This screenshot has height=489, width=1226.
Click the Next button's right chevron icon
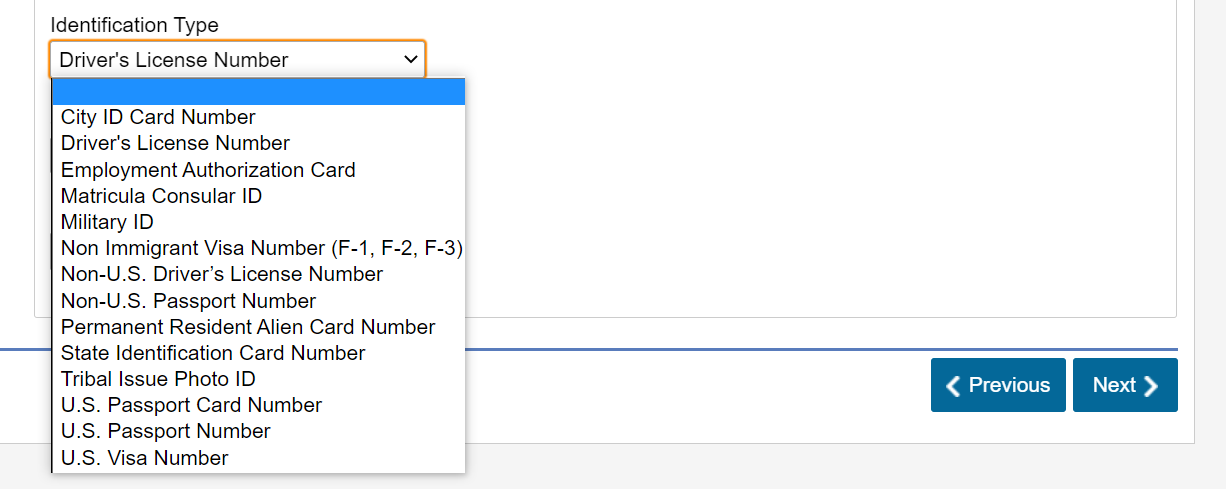(x=1151, y=386)
